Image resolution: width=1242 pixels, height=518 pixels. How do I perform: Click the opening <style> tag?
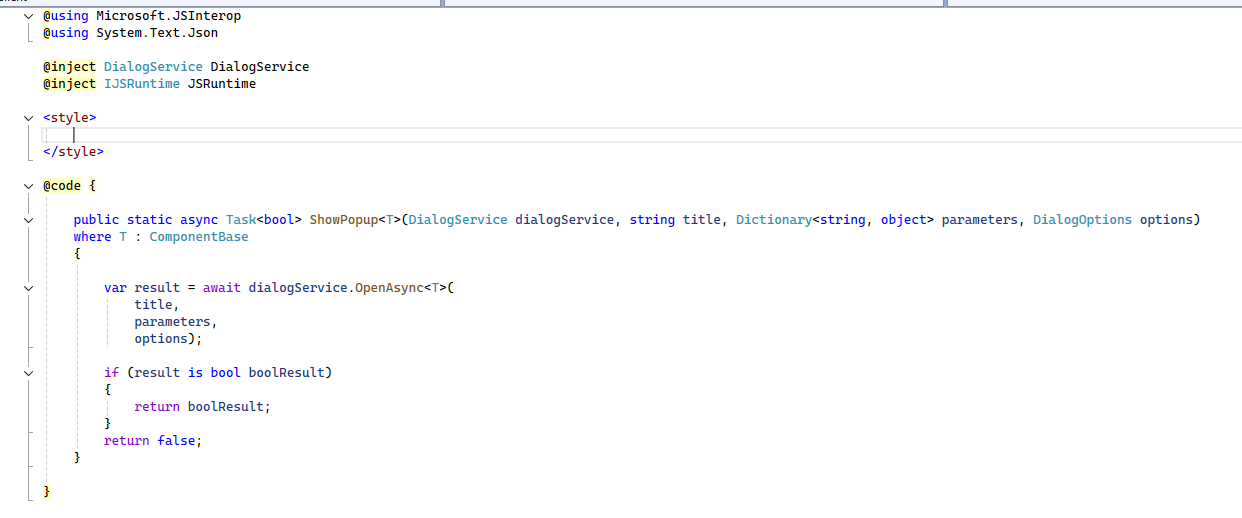tap(69, 118)
